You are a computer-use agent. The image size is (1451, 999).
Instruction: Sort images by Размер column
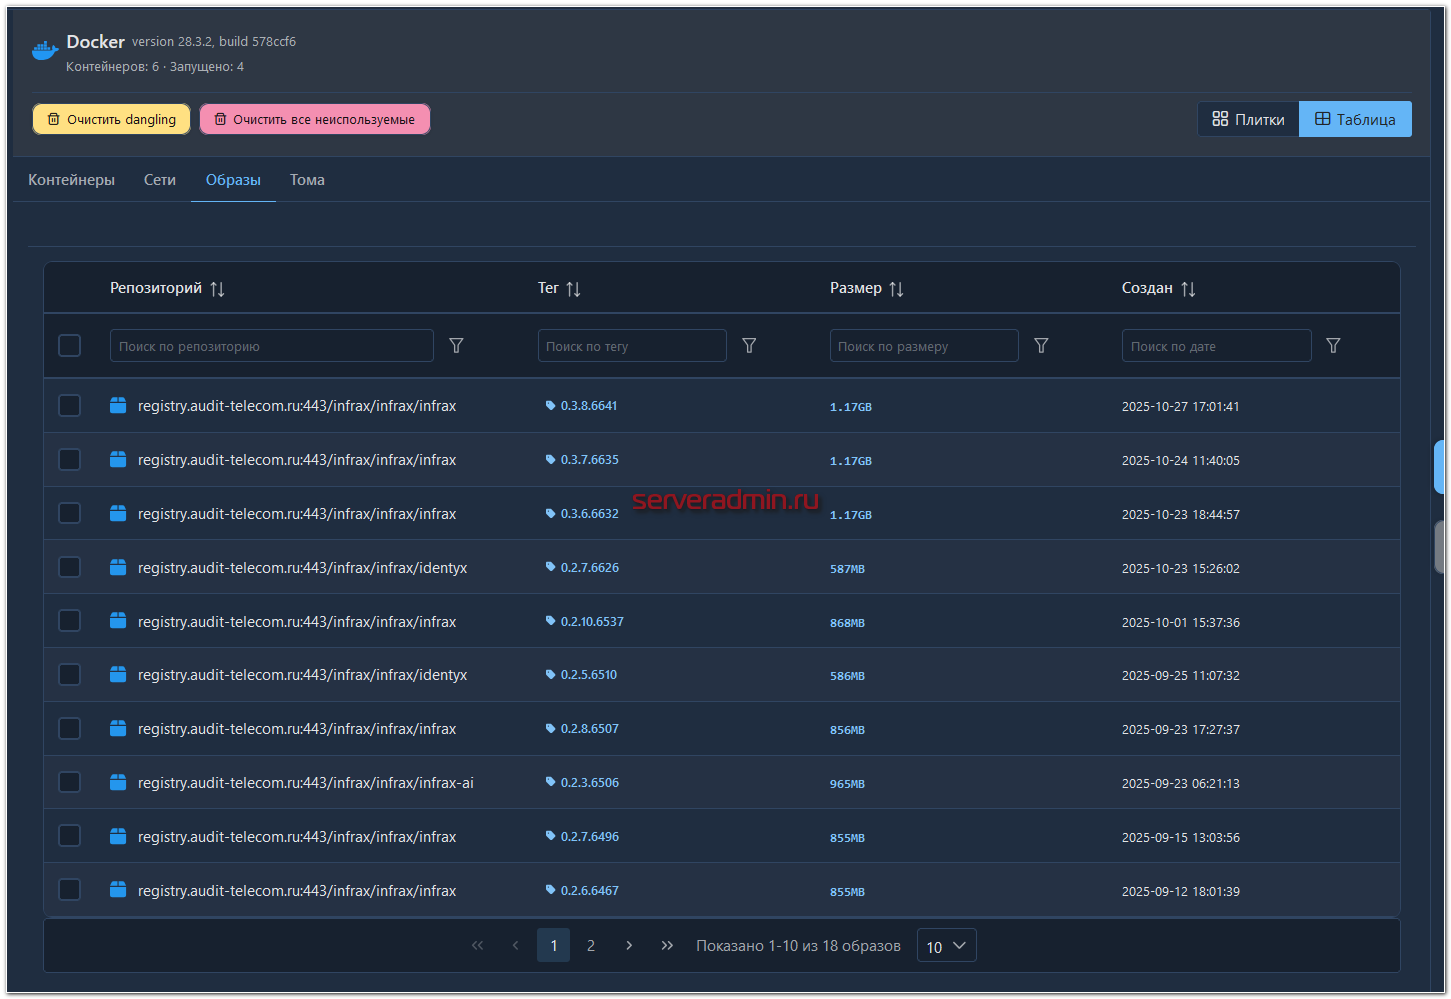click(x=896, y=289)
